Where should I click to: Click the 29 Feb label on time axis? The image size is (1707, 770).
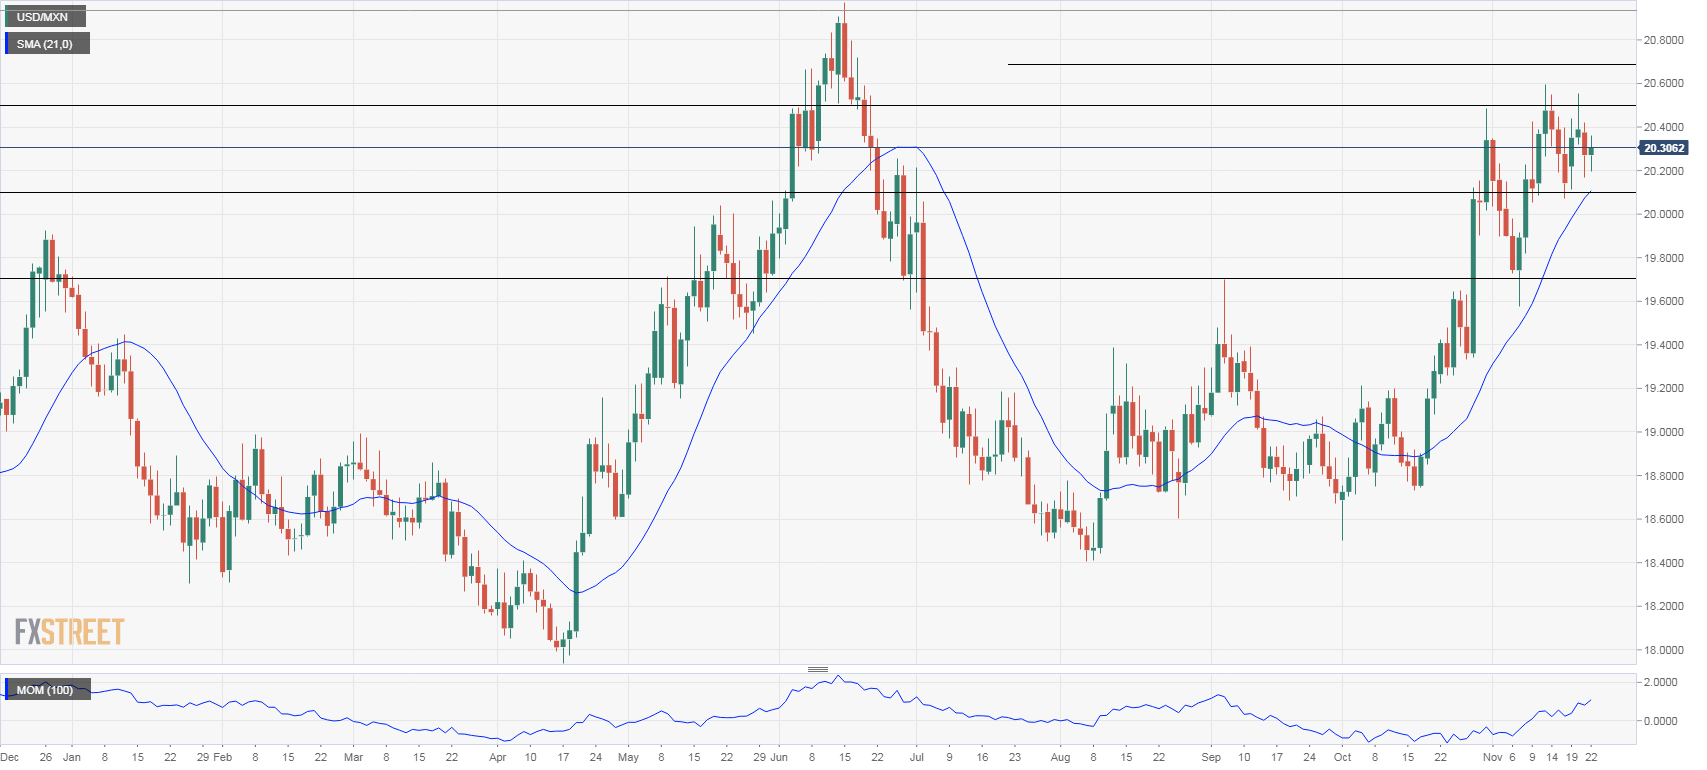pos(214,757)
